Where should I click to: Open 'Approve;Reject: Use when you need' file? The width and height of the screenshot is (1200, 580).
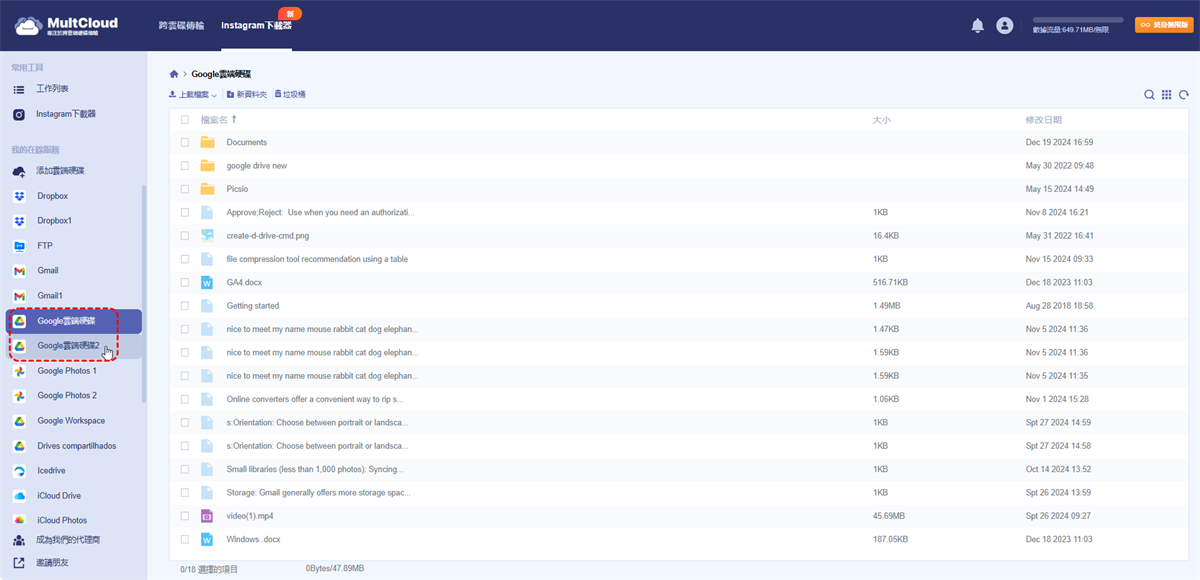pos(320,213)
